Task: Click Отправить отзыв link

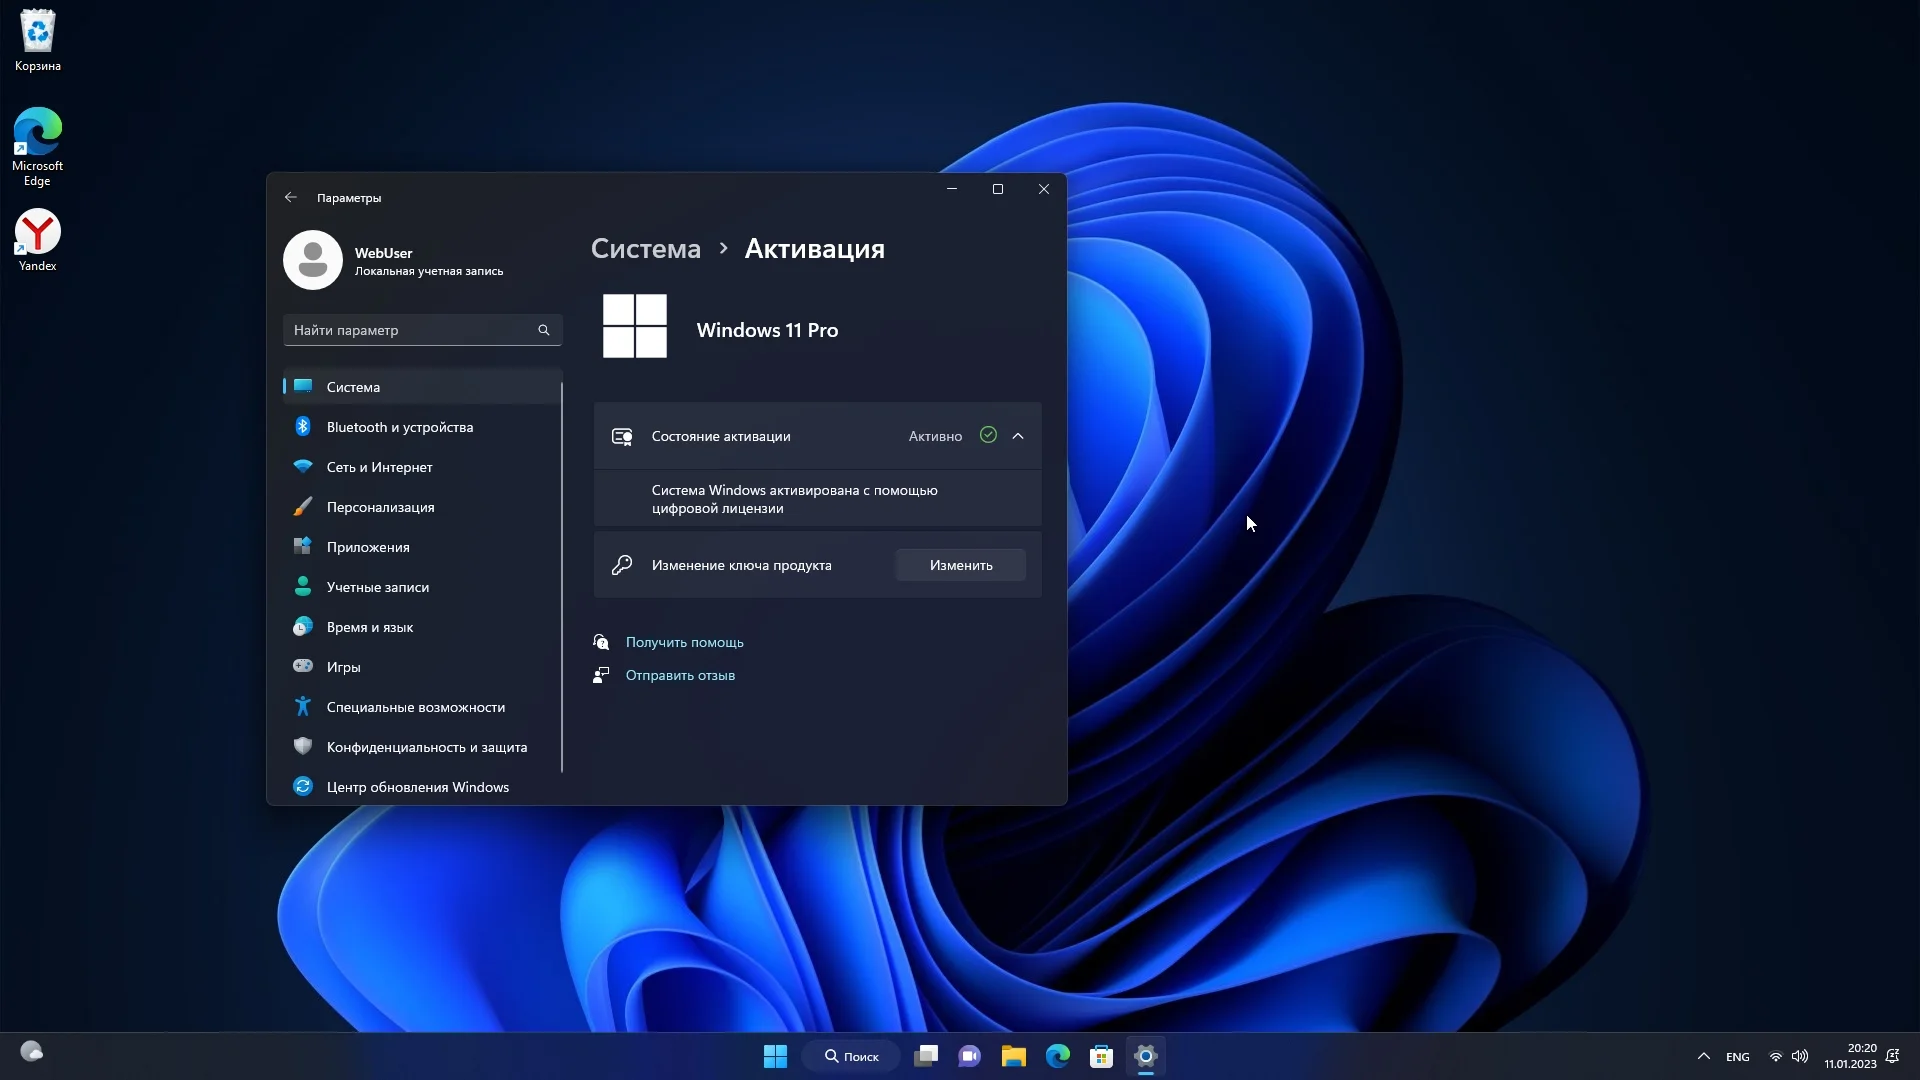Action: tap(680, 675)
